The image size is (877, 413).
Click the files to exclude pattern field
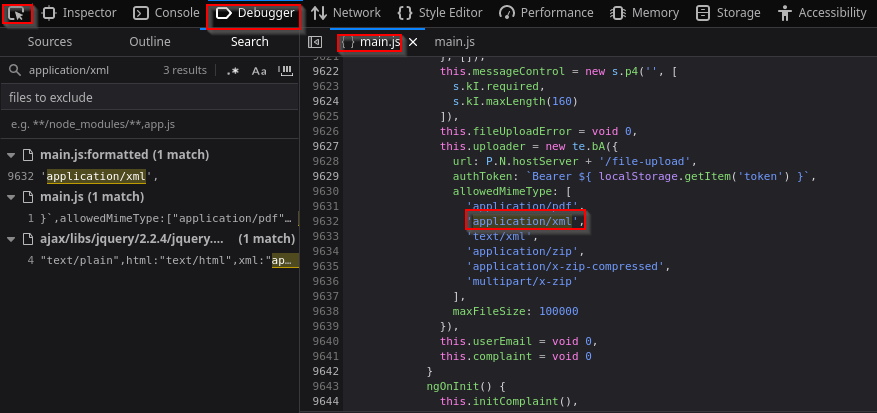coord(150,125)
